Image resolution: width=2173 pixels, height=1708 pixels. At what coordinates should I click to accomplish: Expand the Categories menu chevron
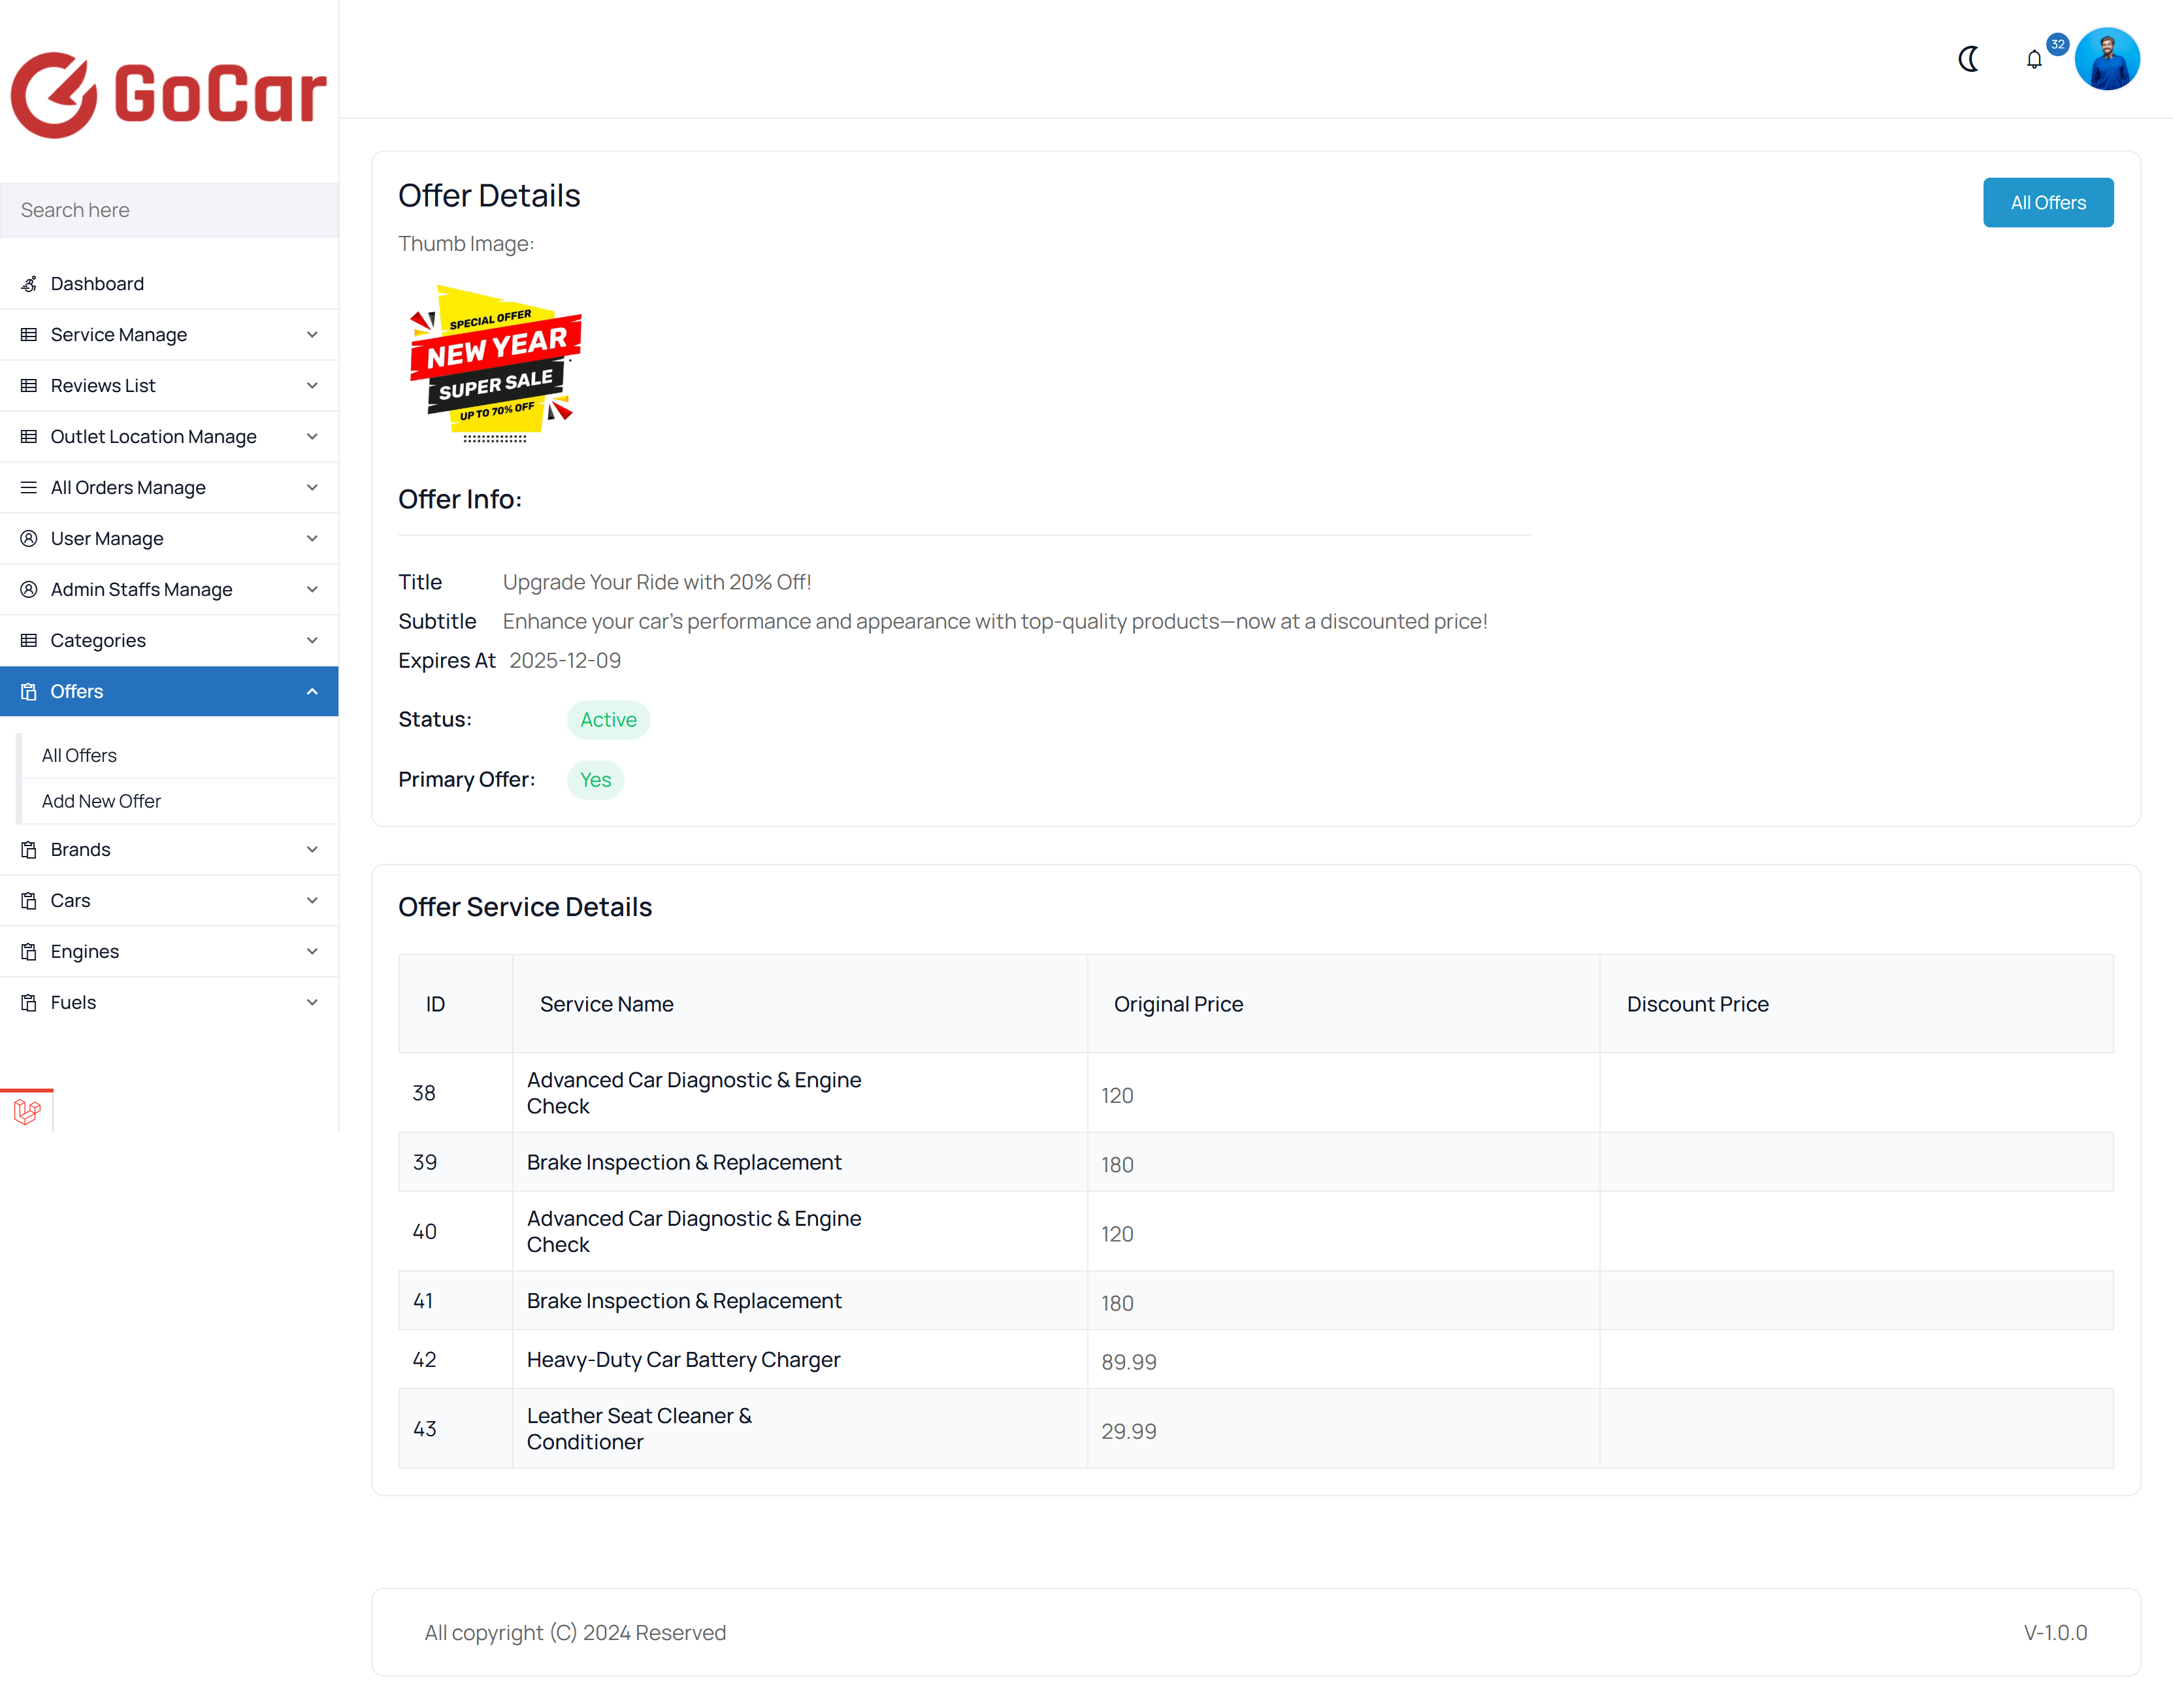click(x=312, y=641)
